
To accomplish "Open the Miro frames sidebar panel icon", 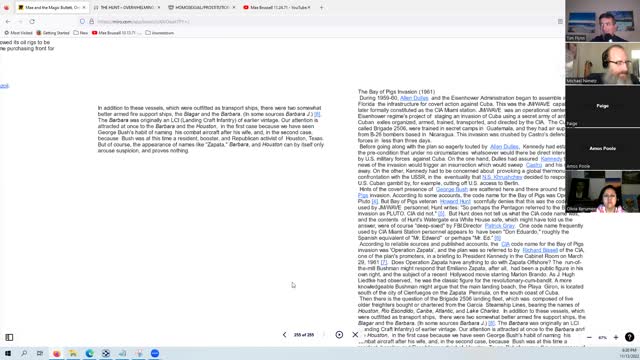I will pyautogui.click(x=9, y=337).
